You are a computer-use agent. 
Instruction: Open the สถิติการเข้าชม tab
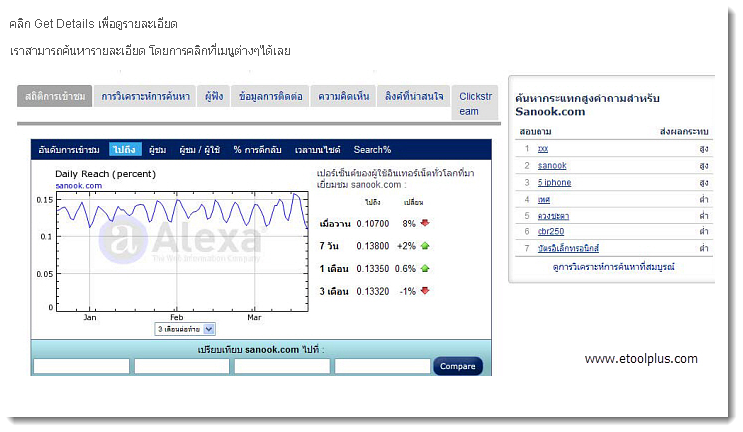click(x=55, y=96)
